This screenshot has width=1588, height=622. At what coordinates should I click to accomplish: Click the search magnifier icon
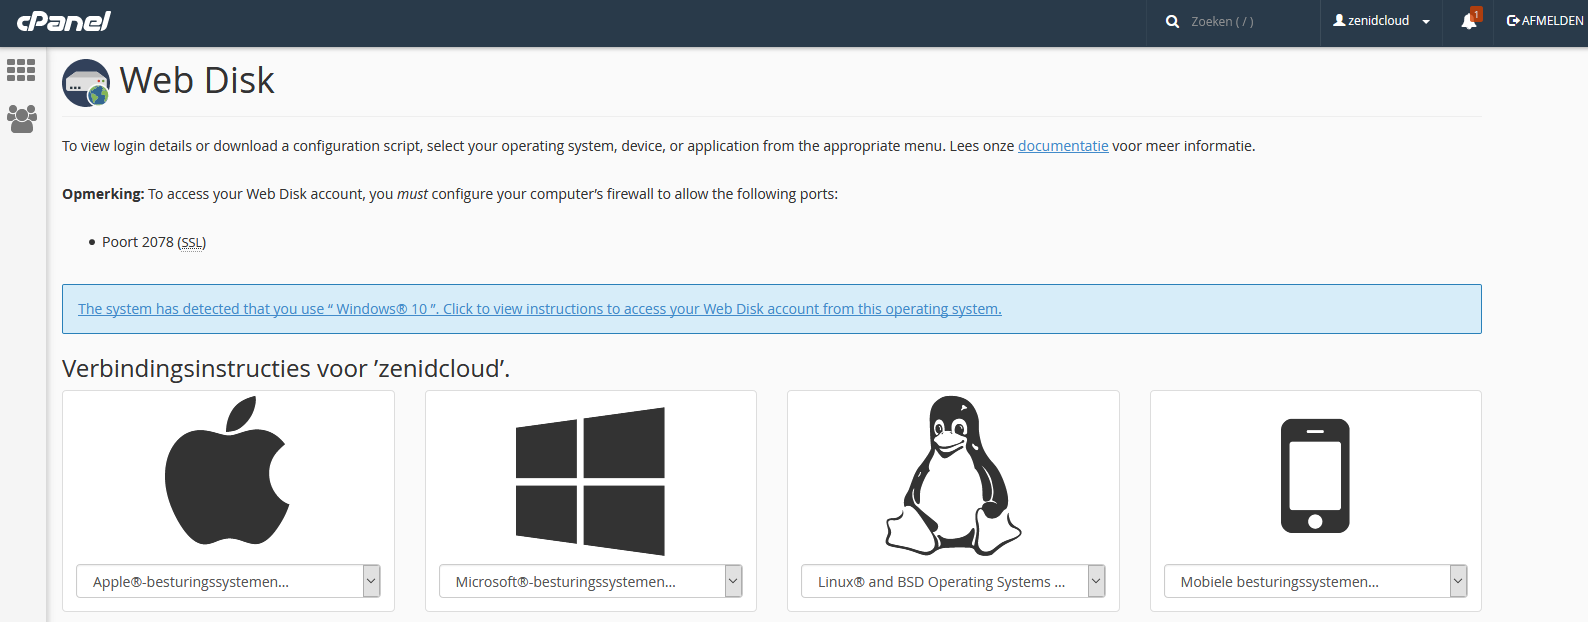(x=1172, y=21)
